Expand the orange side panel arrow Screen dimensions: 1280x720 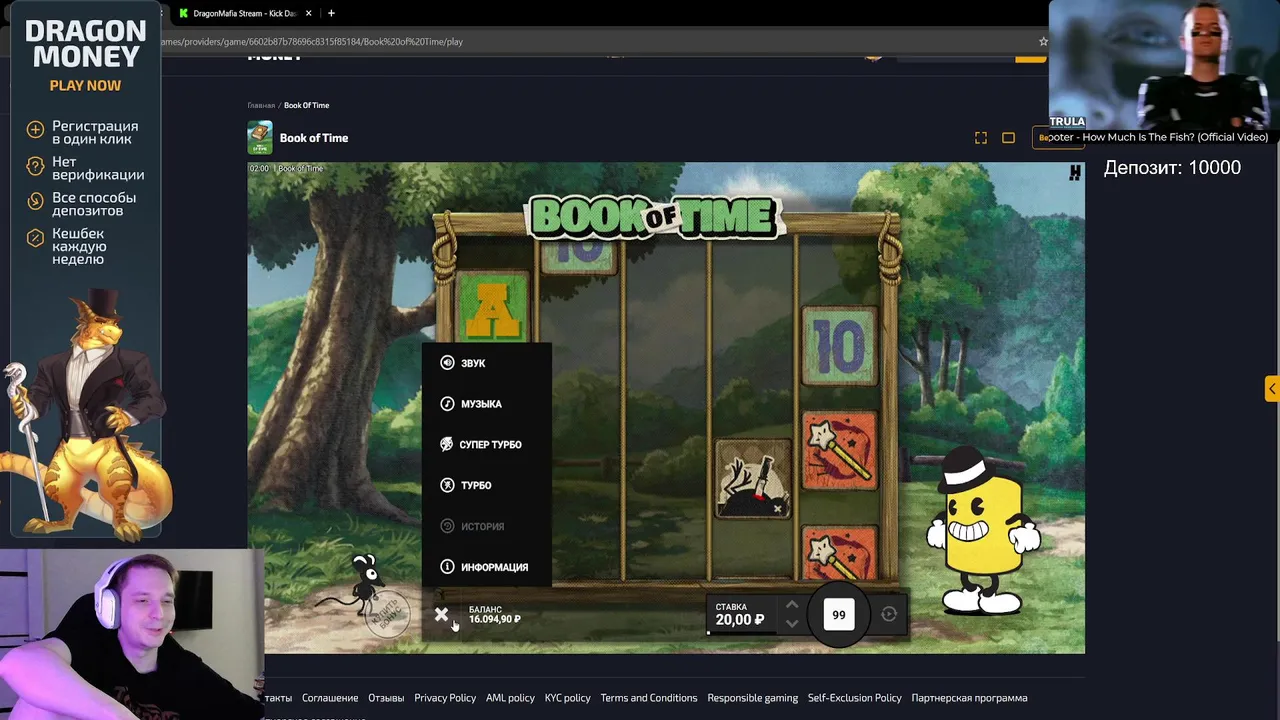point(1272,389)
